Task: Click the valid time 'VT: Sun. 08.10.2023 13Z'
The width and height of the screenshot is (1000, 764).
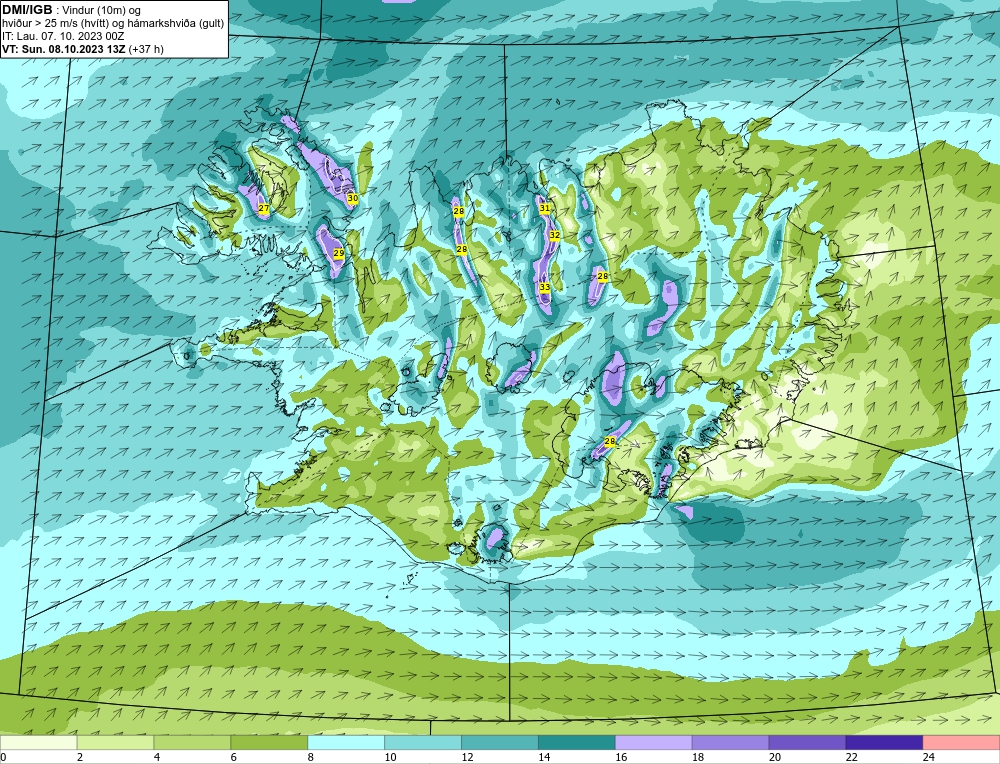Action: coord(64,49)
